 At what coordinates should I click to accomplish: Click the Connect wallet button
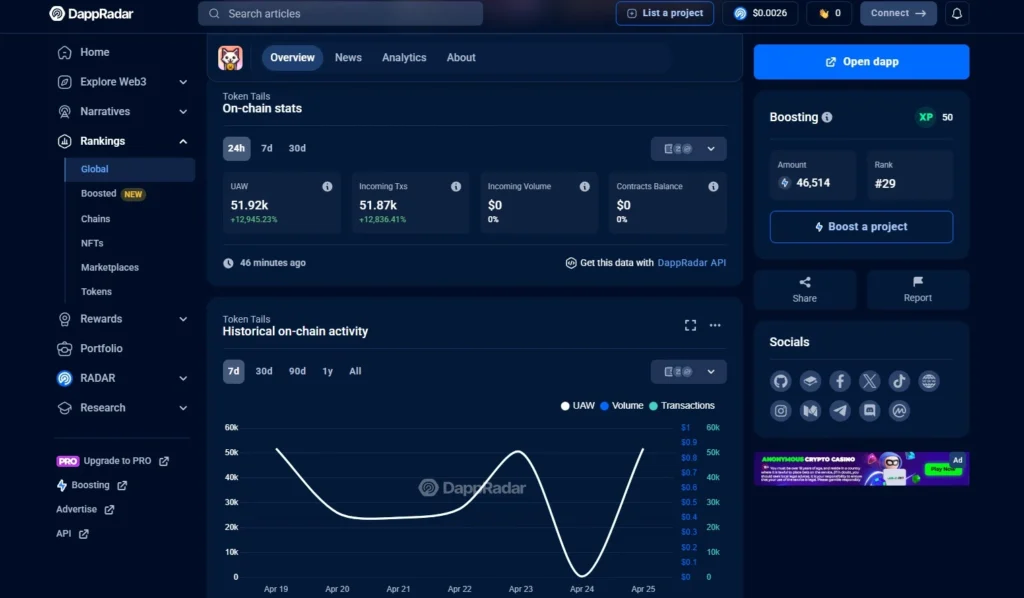click(898, 13)
